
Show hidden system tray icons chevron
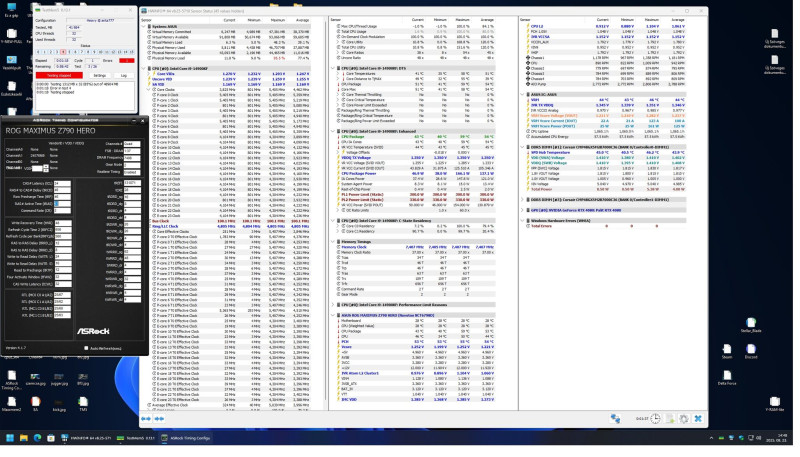pyautogui.click(x=711, y=438)
